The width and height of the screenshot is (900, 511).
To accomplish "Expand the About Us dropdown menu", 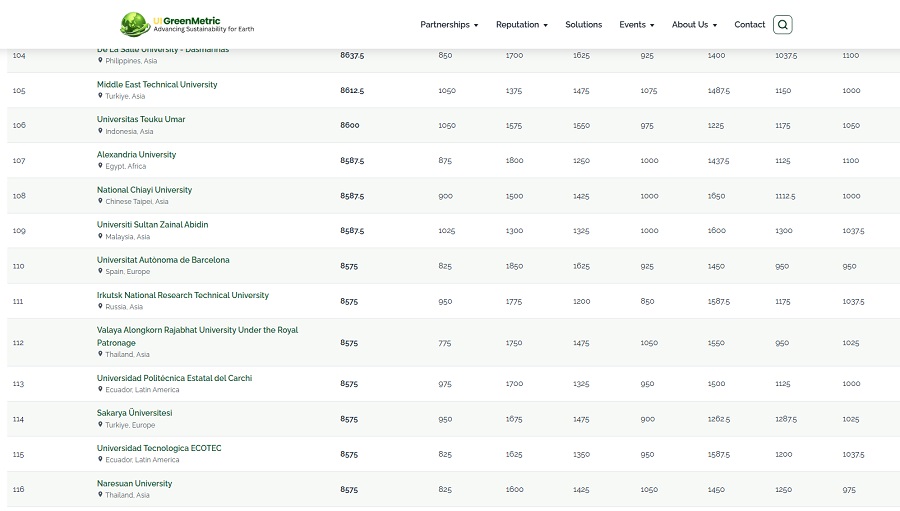I will point(695,25).
